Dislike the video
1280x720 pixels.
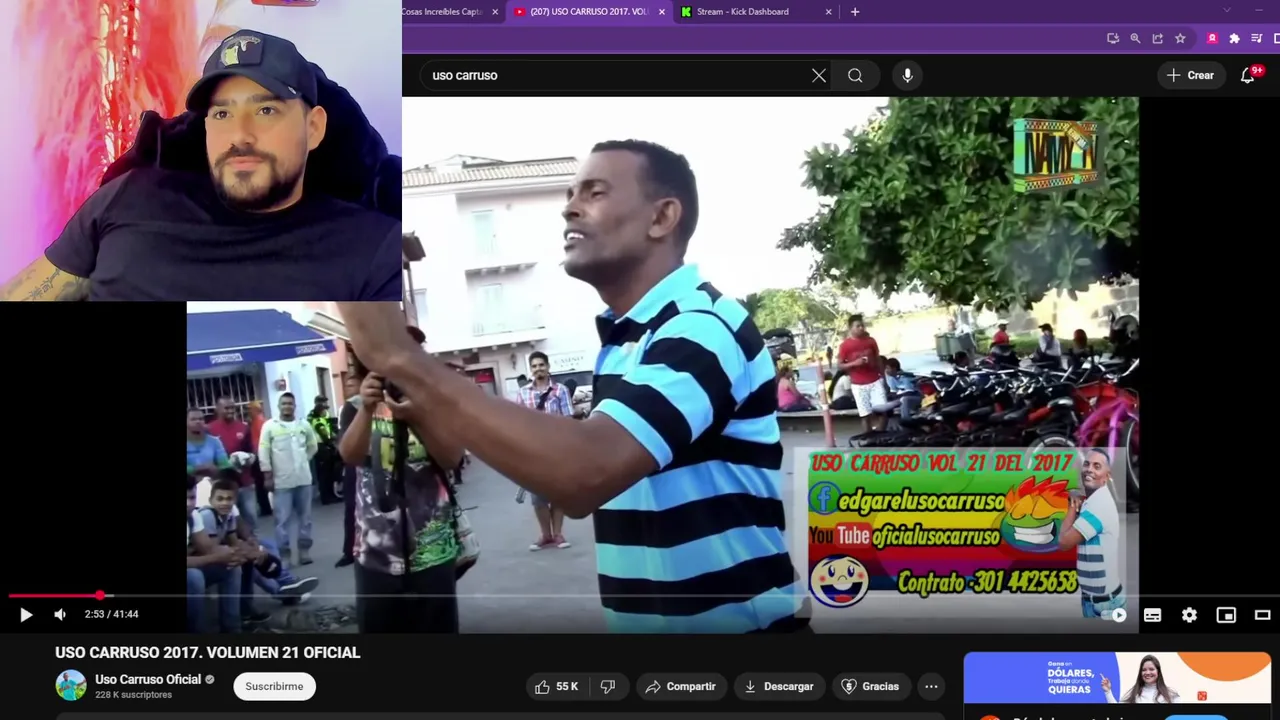click(608, 686)
